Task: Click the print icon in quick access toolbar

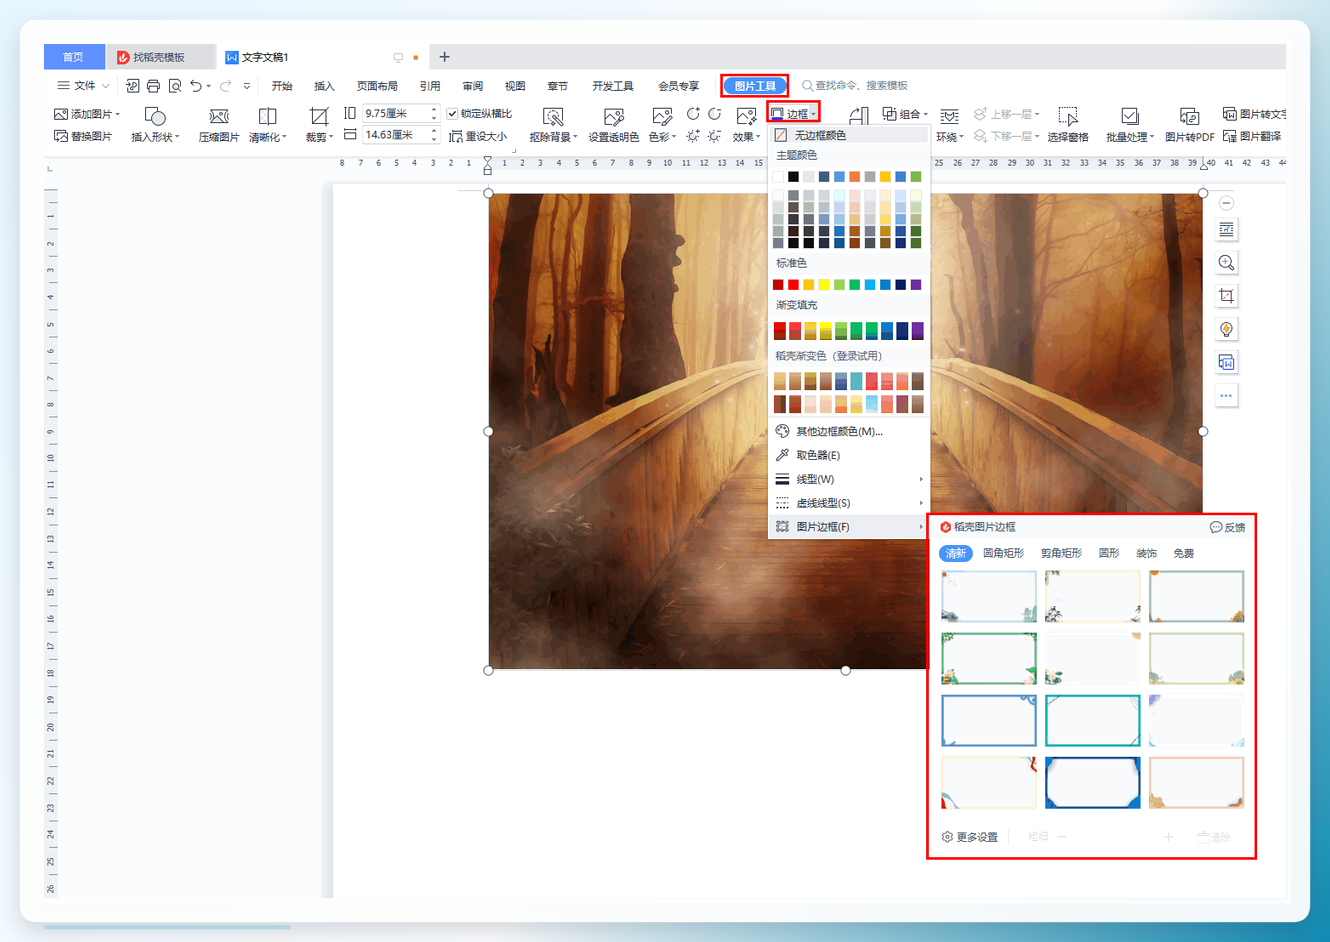Action: click(x=153, y=86)
